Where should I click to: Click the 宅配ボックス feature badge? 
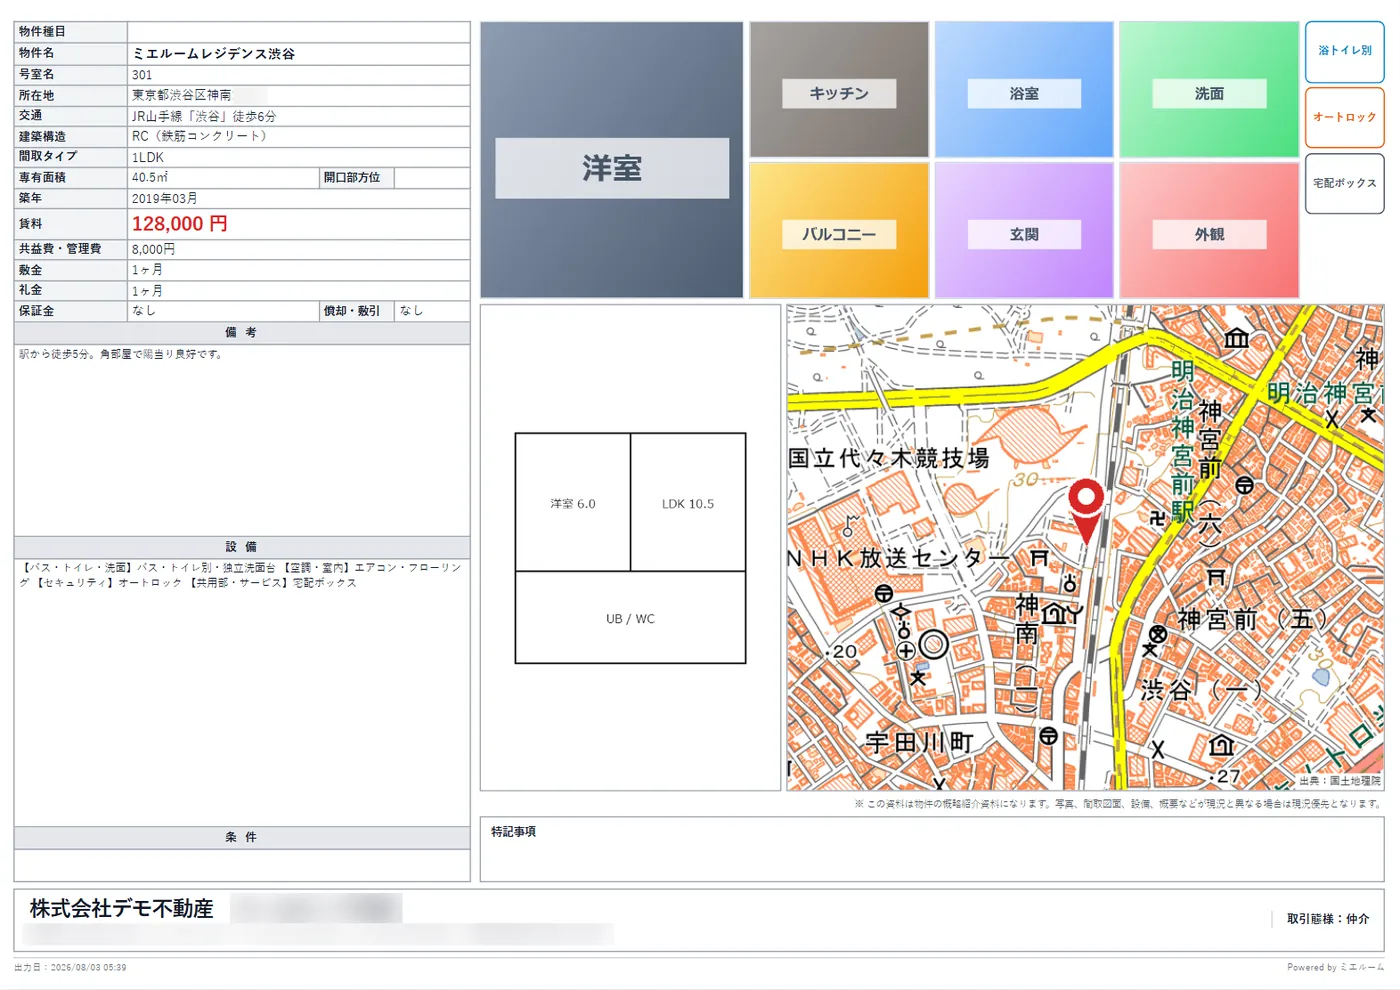[1345, 183]
